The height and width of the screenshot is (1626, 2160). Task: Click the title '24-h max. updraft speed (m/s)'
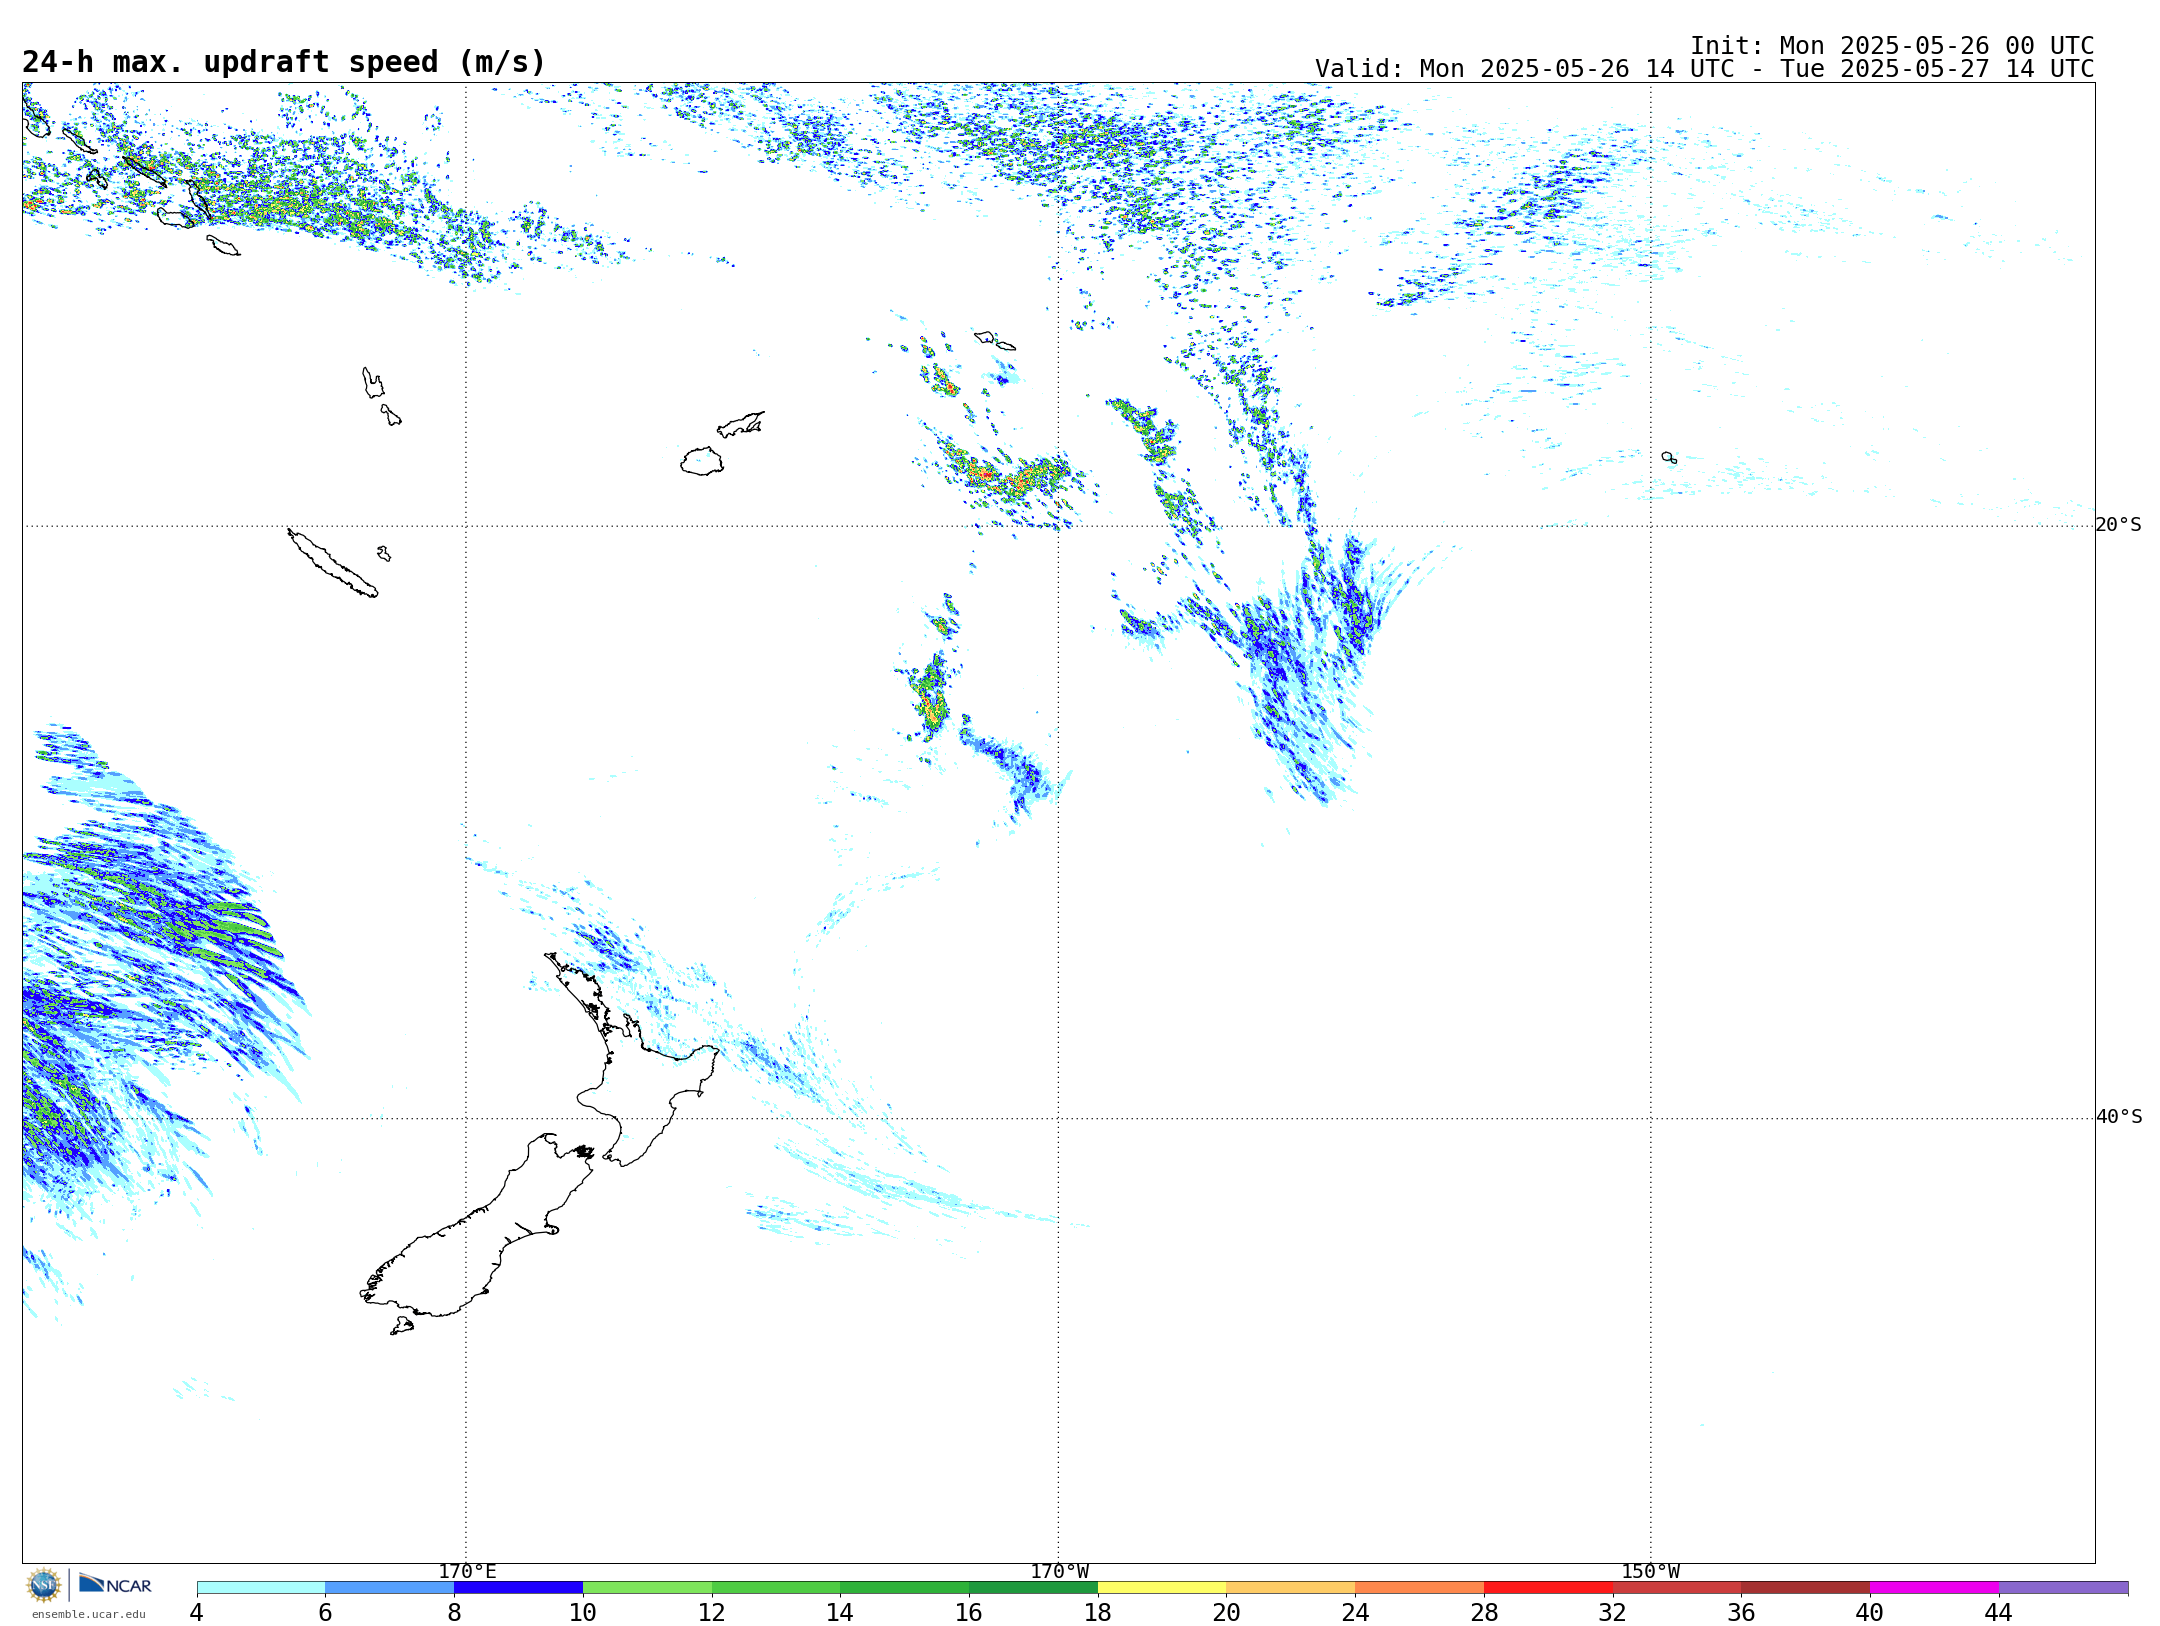[284, 62]
